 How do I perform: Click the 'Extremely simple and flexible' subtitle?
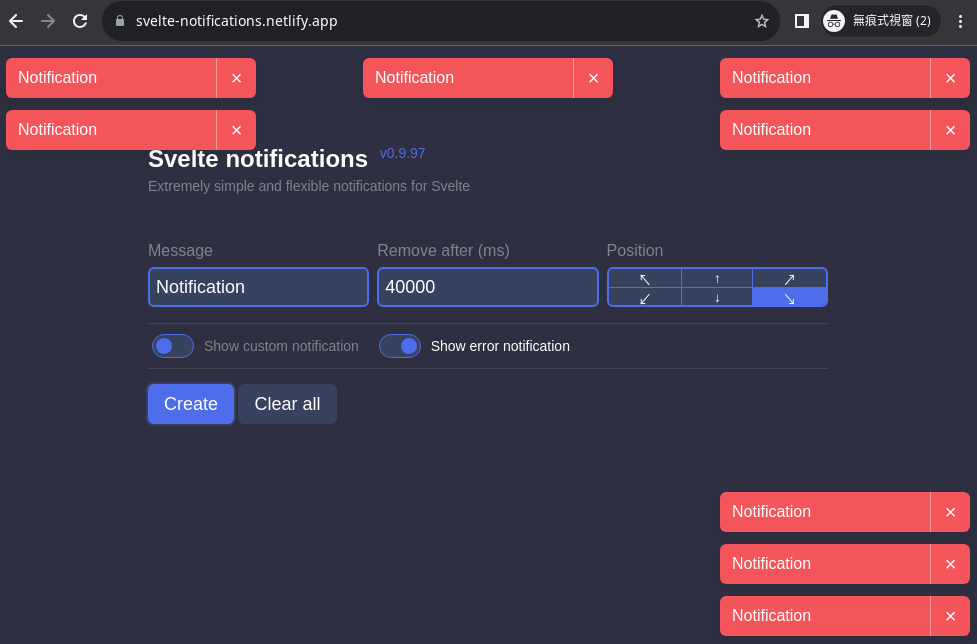click(309, 186)
